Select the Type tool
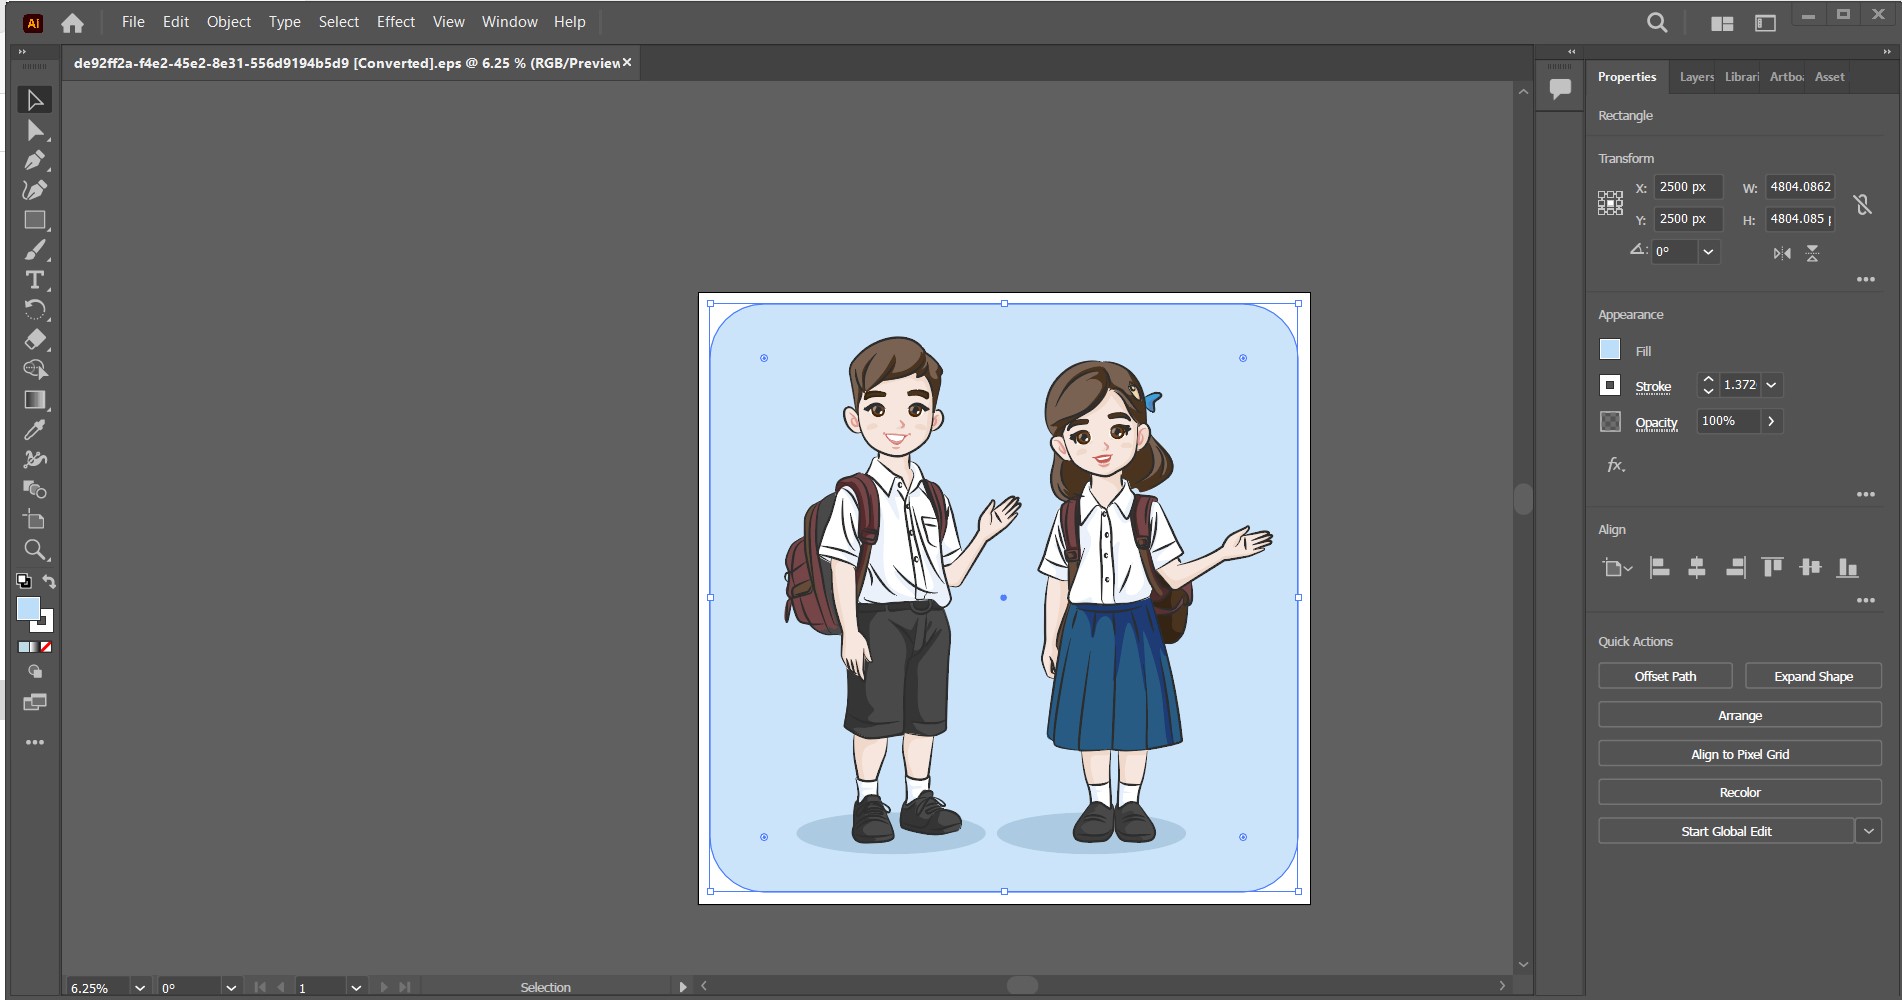 (34, 280)
